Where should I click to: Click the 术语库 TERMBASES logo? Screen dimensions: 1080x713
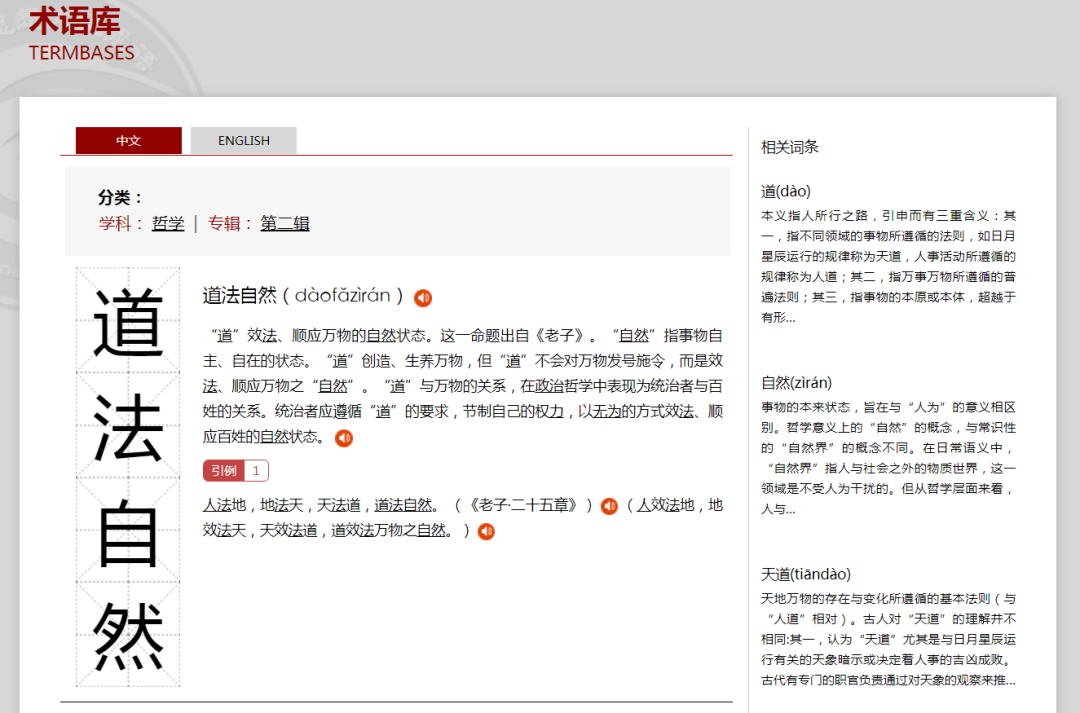pyautogui.click(x=81, y=33)
